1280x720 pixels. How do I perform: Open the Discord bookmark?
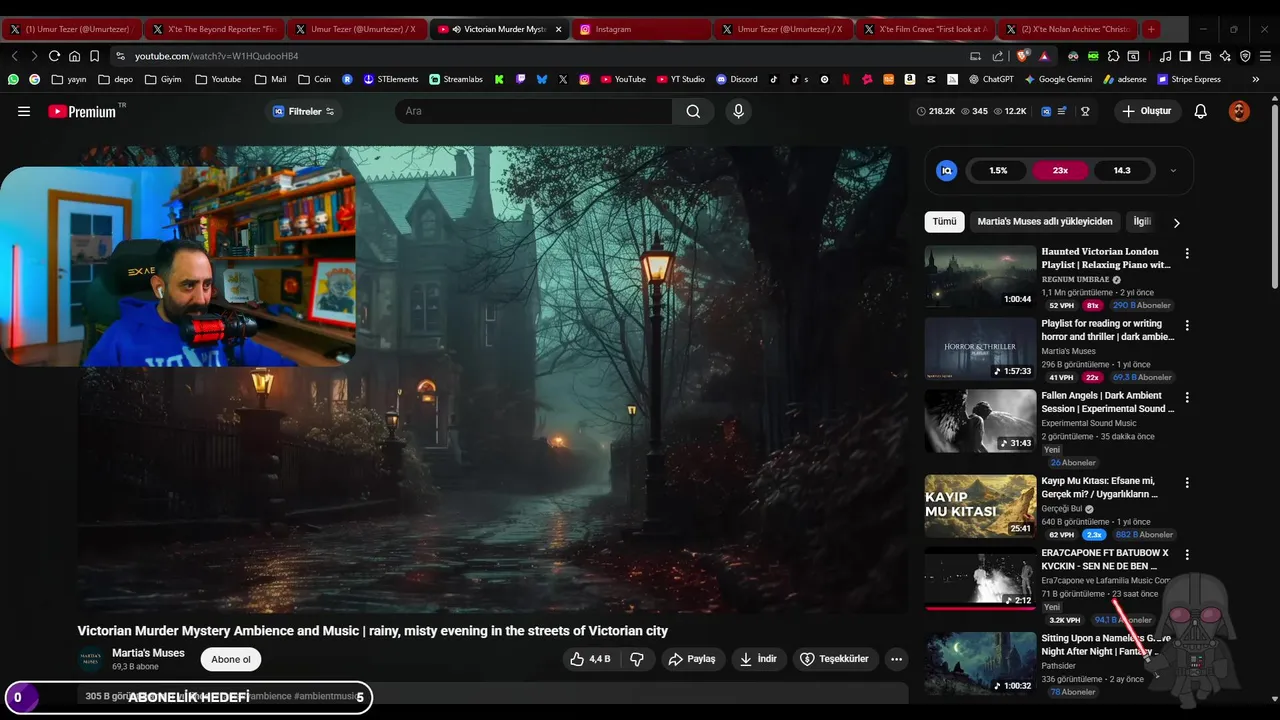[737, 79]
